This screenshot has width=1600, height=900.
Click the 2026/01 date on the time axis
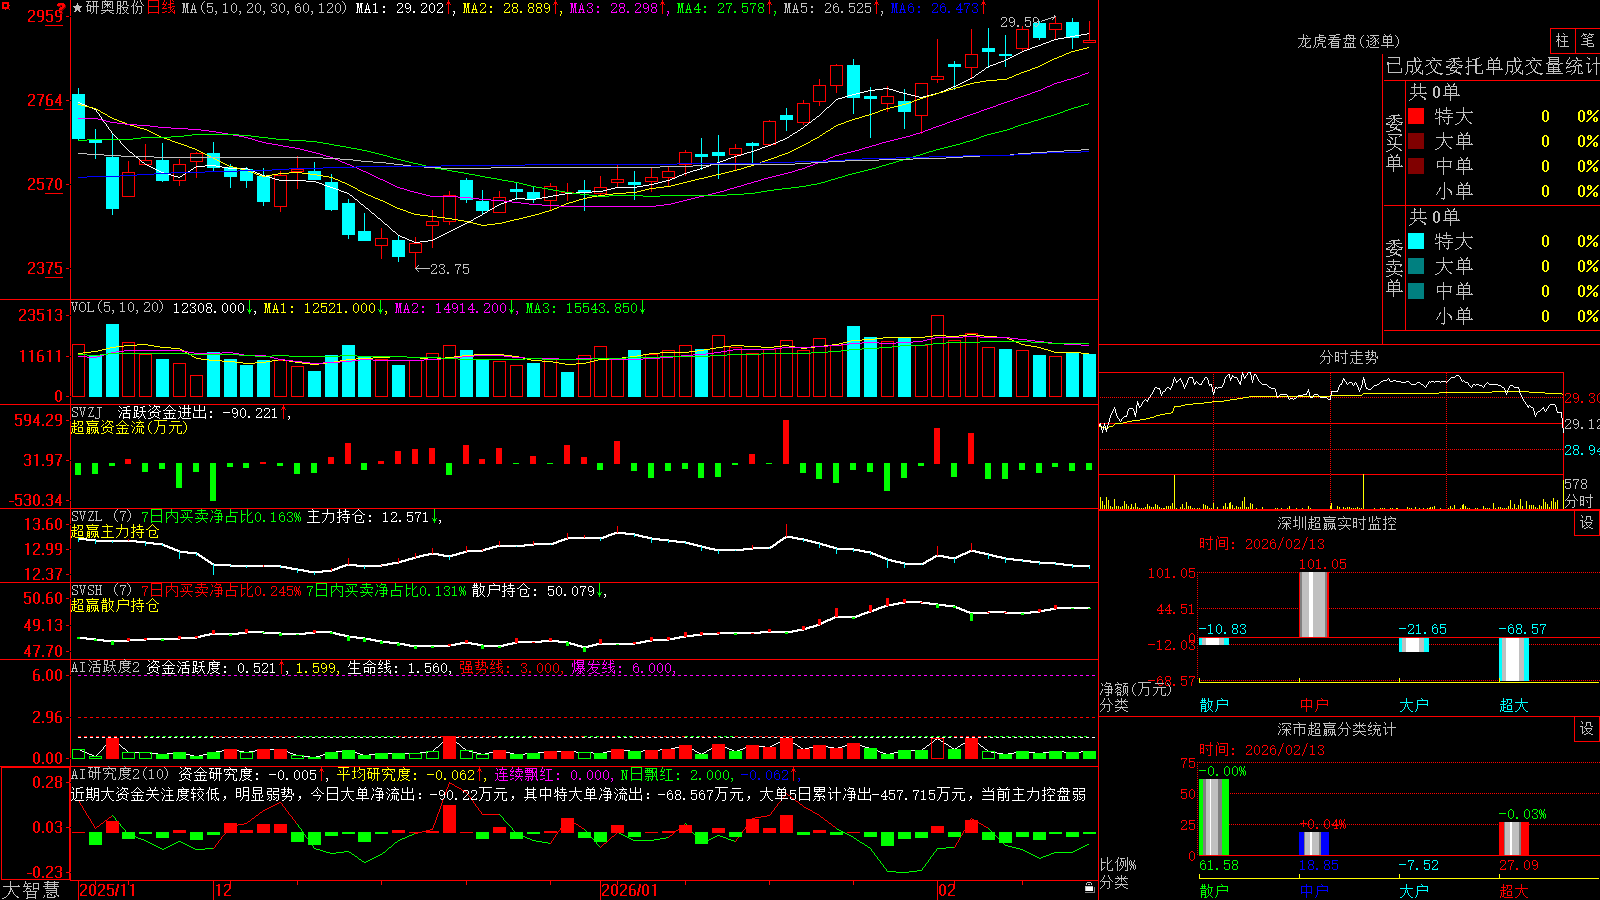point(630,890)
